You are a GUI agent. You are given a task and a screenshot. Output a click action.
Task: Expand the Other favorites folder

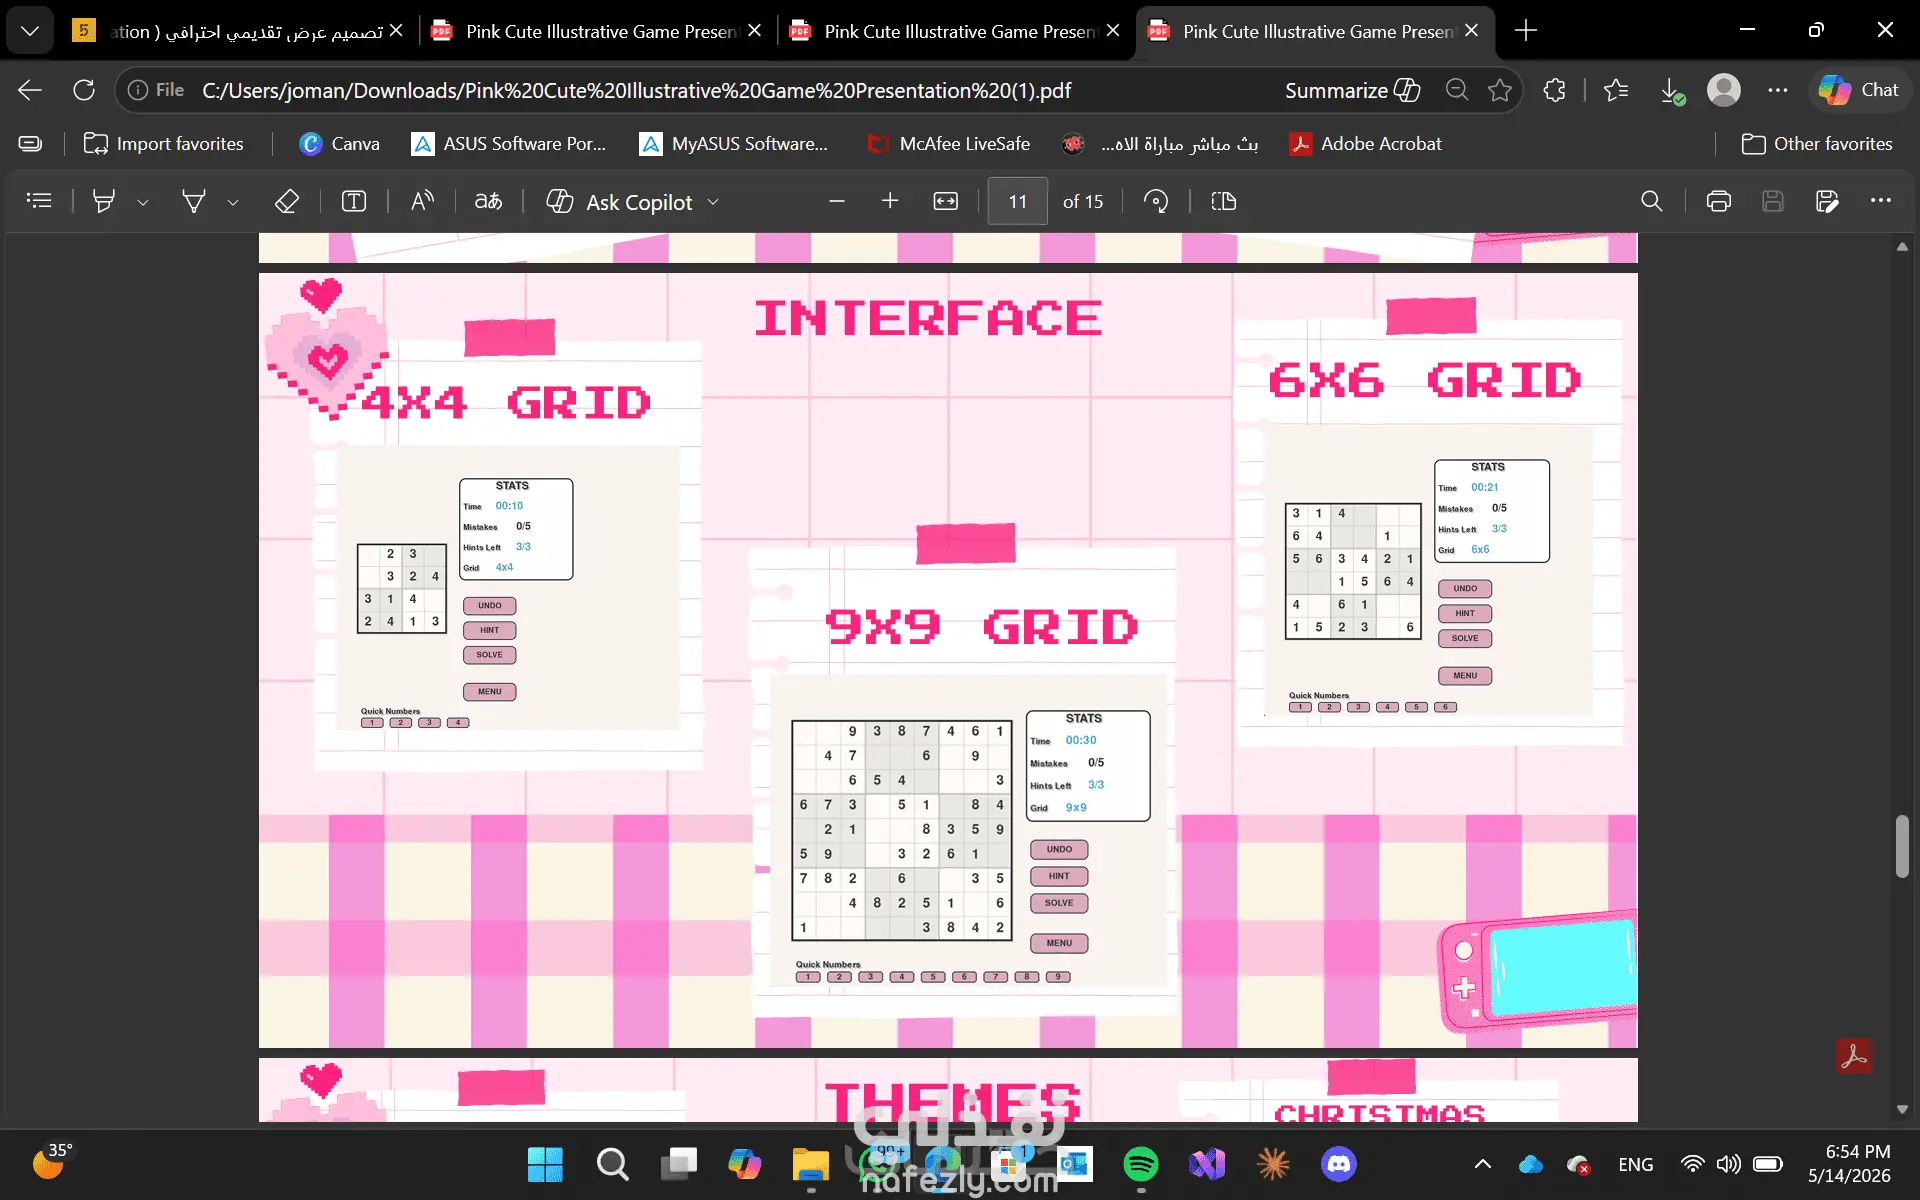pos(1817,144)
